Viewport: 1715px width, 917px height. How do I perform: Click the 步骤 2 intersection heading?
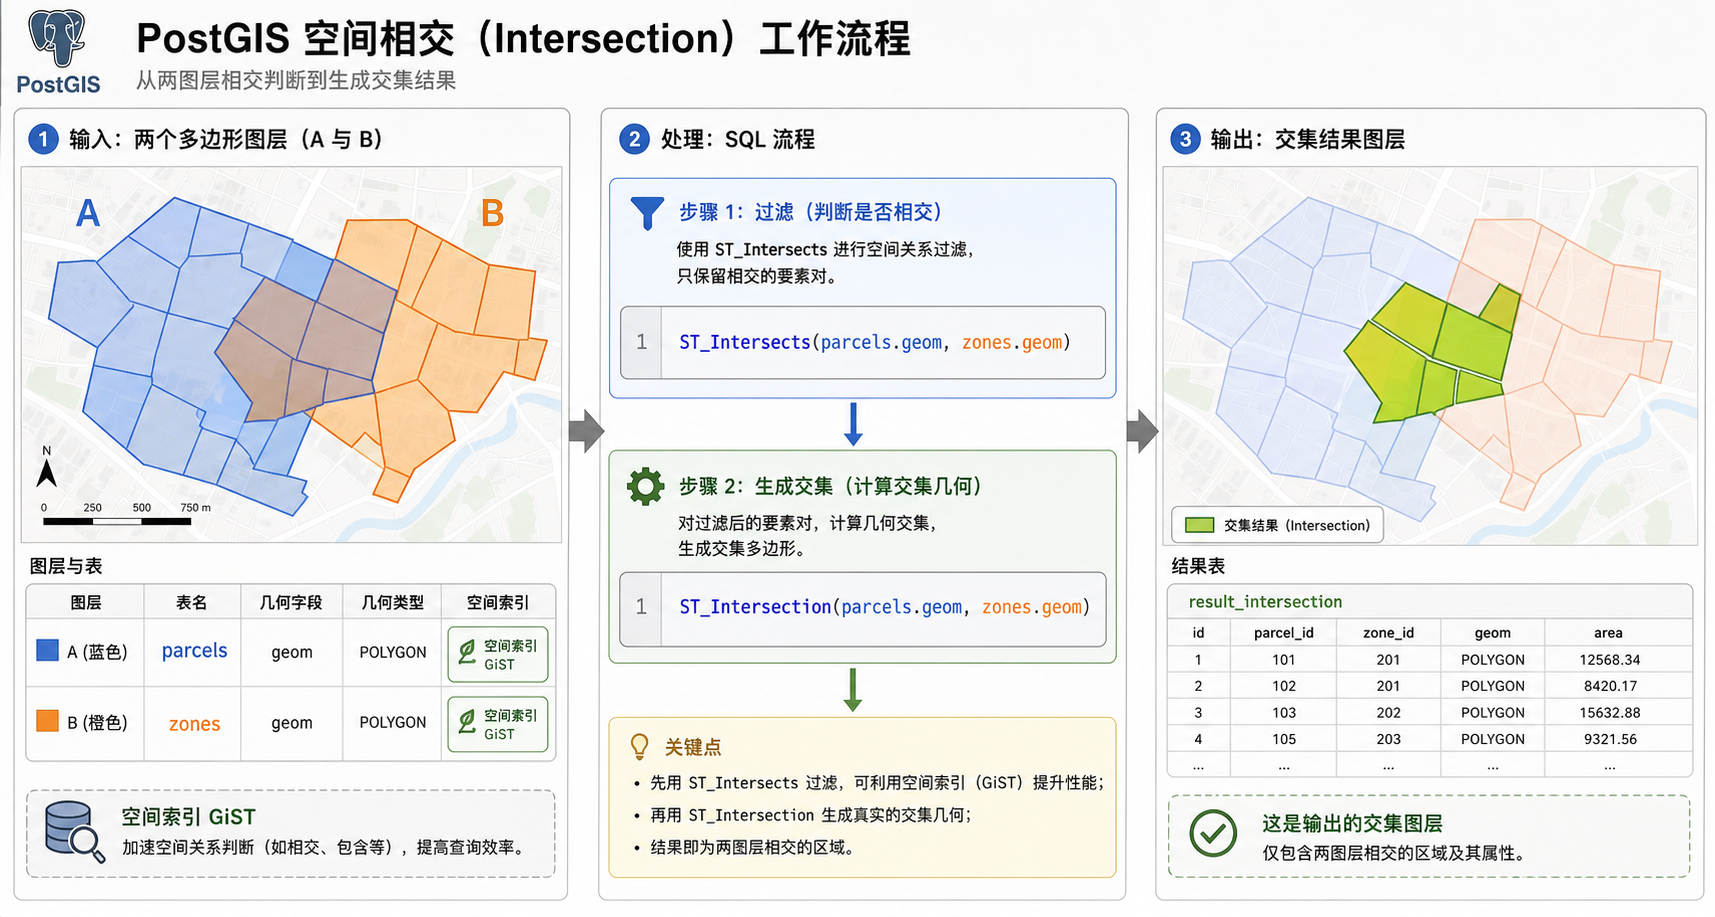[831, 486]
